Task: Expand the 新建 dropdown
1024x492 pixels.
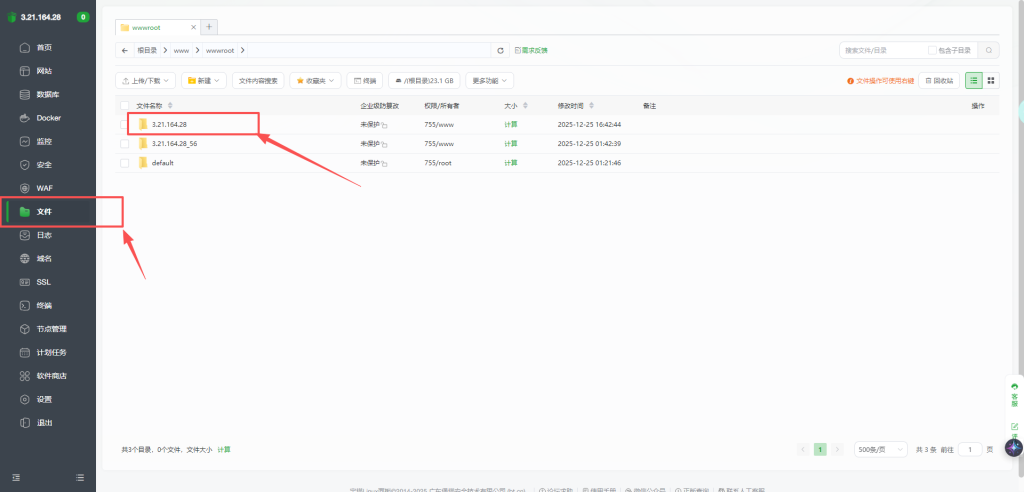Action: 204,80
